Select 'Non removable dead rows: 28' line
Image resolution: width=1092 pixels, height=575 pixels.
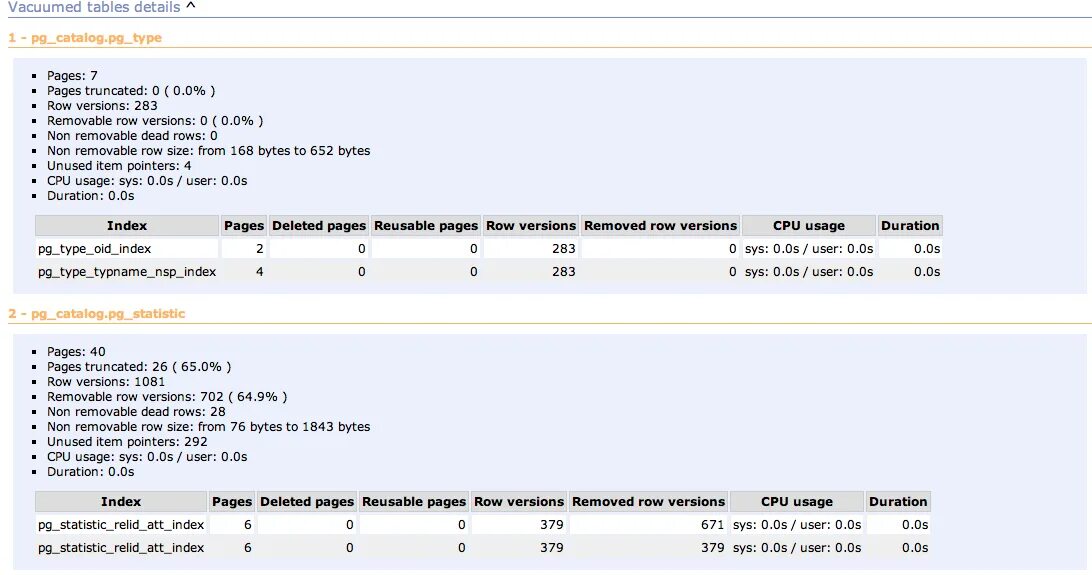point(136,411)
